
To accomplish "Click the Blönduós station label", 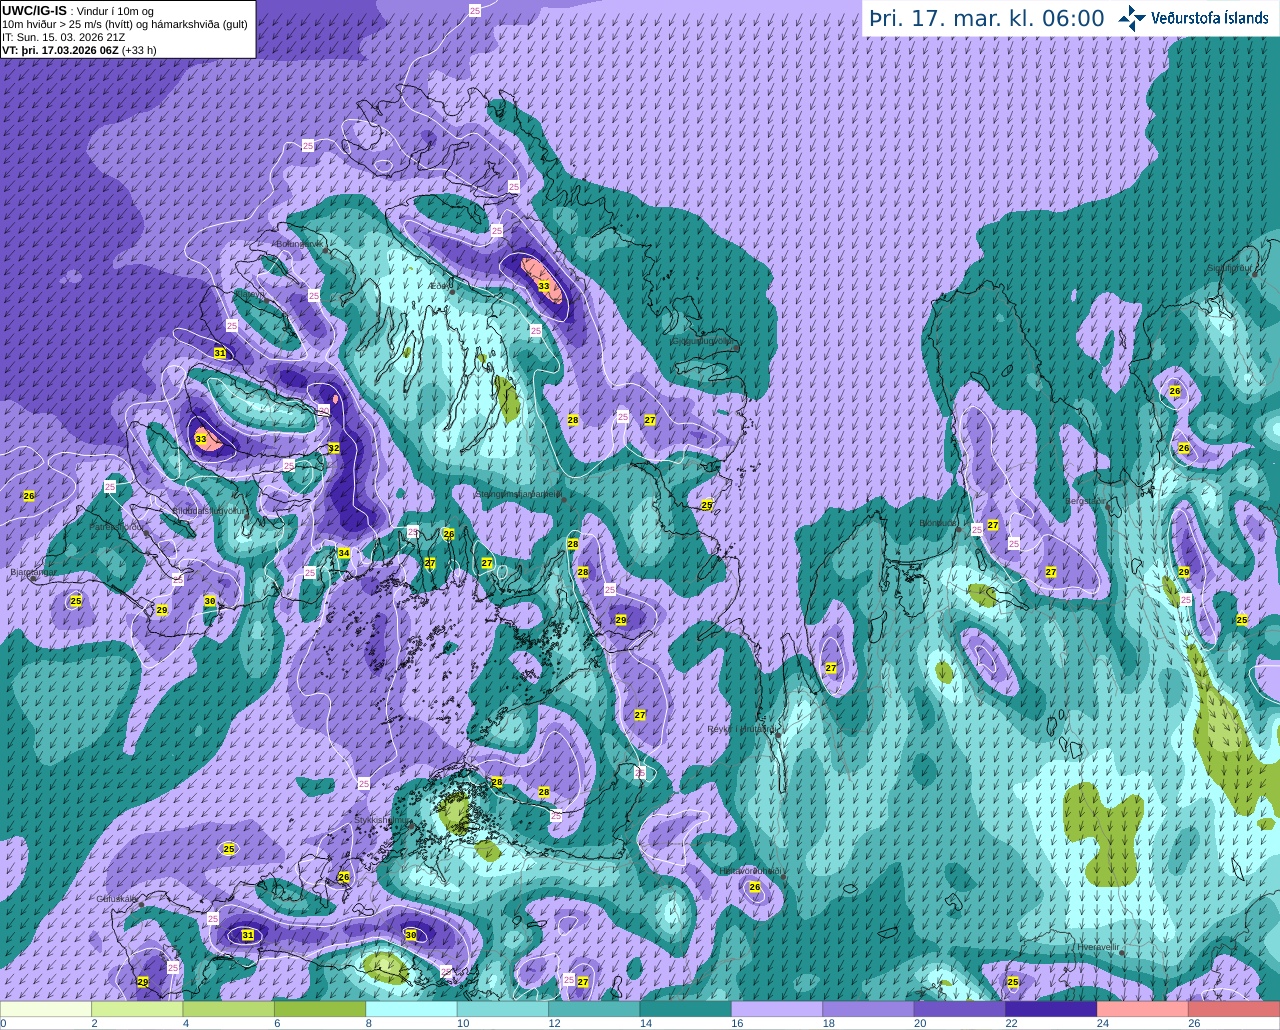I will coord(938,523).
